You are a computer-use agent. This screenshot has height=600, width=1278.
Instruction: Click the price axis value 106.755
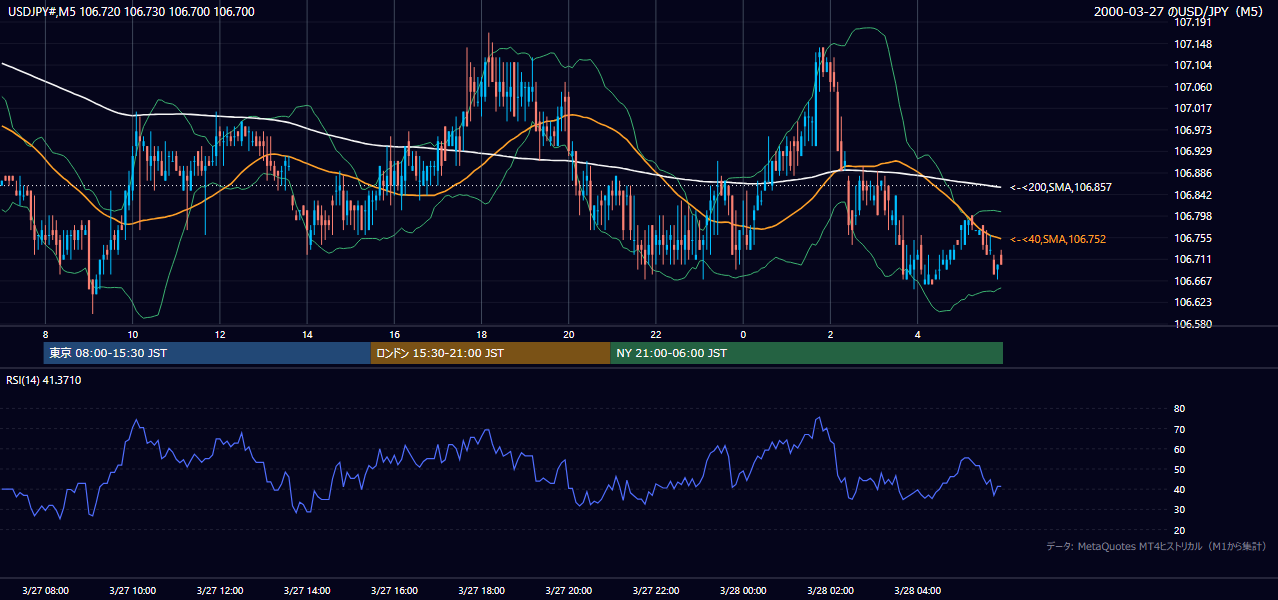point(1194,238)
